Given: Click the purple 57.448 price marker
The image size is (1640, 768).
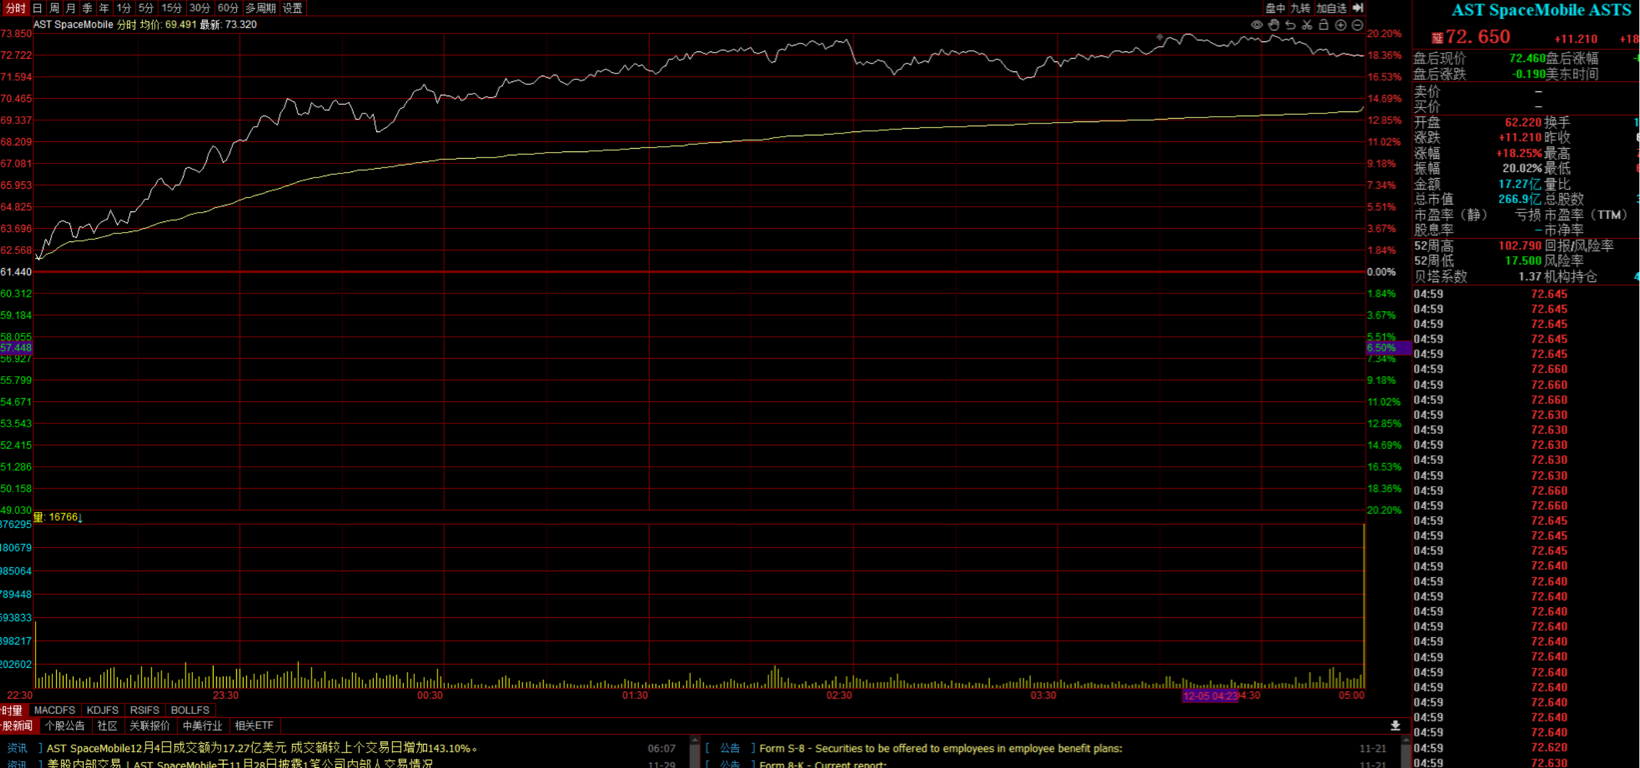Looking at the screenshot, I should 16,348.
